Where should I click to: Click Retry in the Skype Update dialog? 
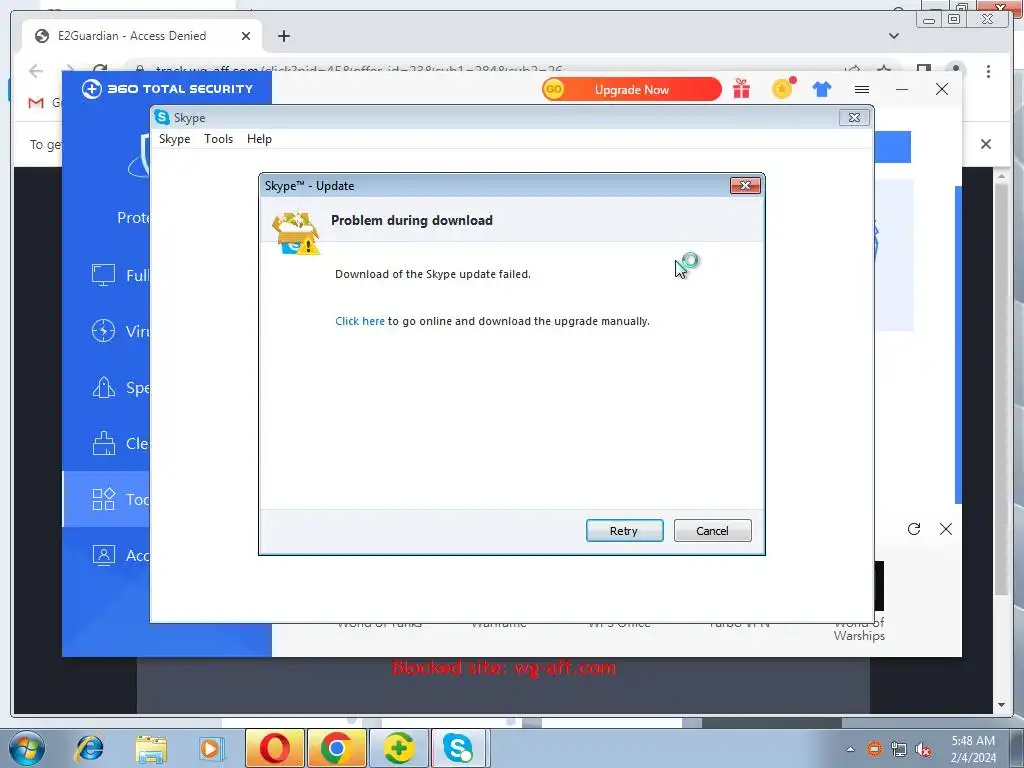[624, 530]
